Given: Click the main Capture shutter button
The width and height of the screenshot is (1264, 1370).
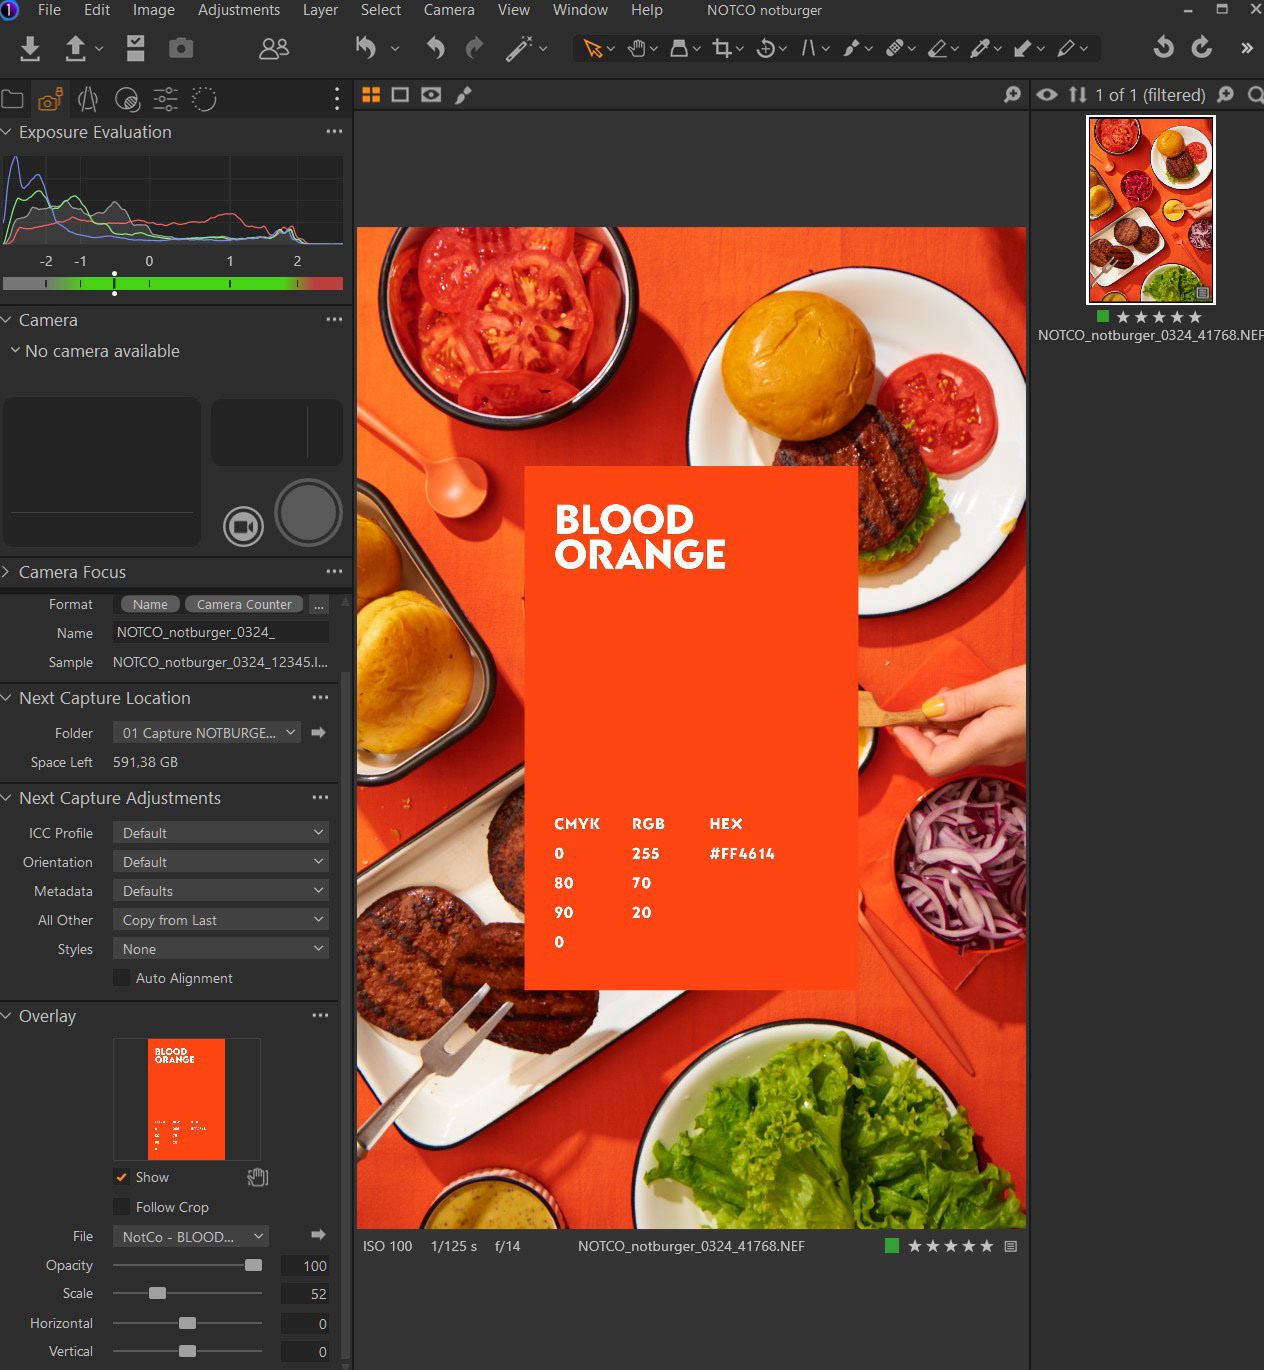Looking at the screenshot, I should [308, 512].
